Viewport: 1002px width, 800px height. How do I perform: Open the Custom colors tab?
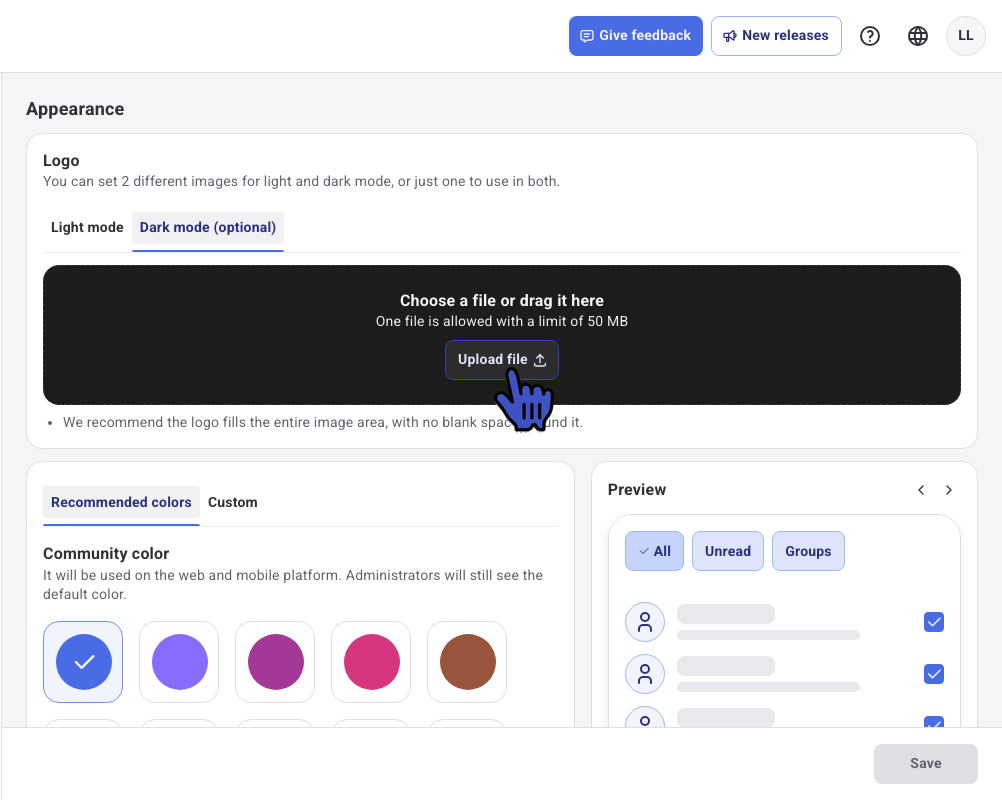point(233,502)
